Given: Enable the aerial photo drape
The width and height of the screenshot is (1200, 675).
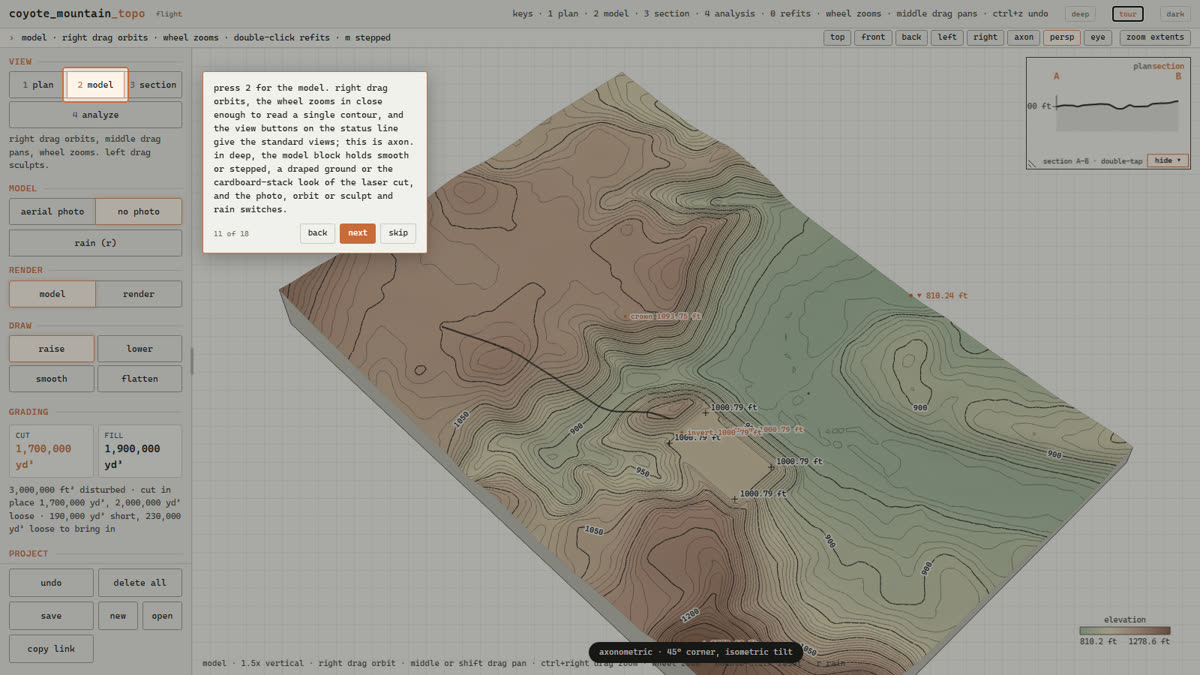Looking at the screenshot, I should (52, 212).
